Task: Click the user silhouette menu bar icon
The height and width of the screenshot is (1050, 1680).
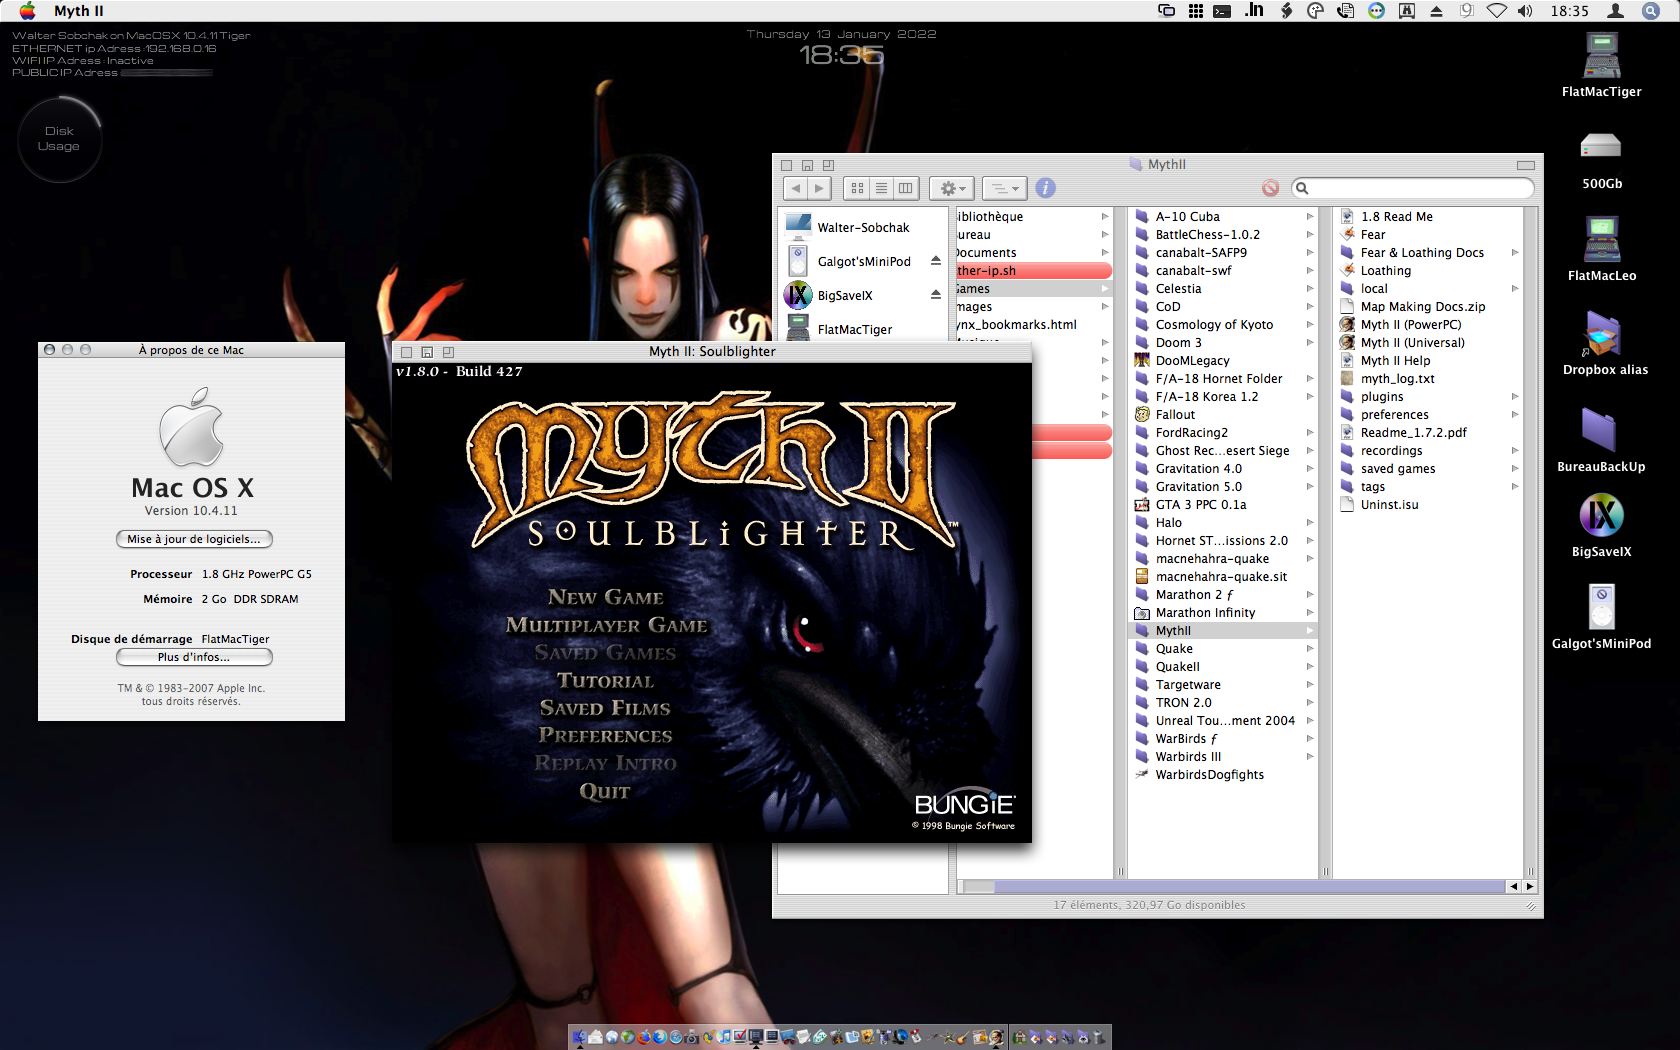Action: [x=1615, y=11]
